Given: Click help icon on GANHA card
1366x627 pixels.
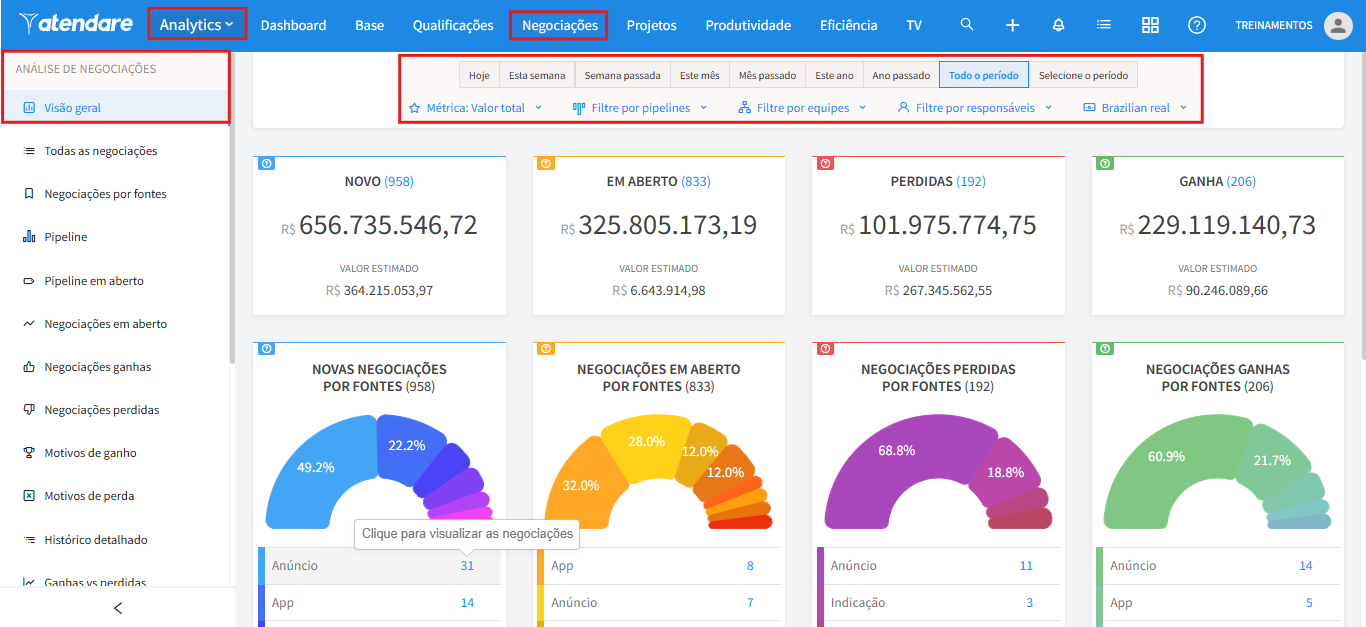Looking at the screenshot, I should click(1105, 163).
